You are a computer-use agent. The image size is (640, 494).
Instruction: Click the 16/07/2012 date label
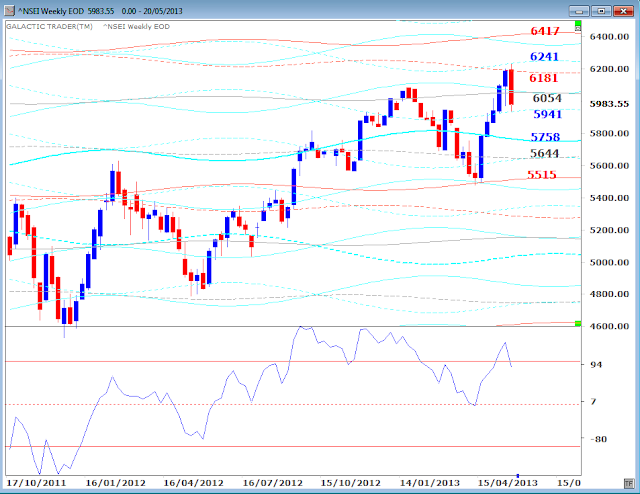pos(273,483)
